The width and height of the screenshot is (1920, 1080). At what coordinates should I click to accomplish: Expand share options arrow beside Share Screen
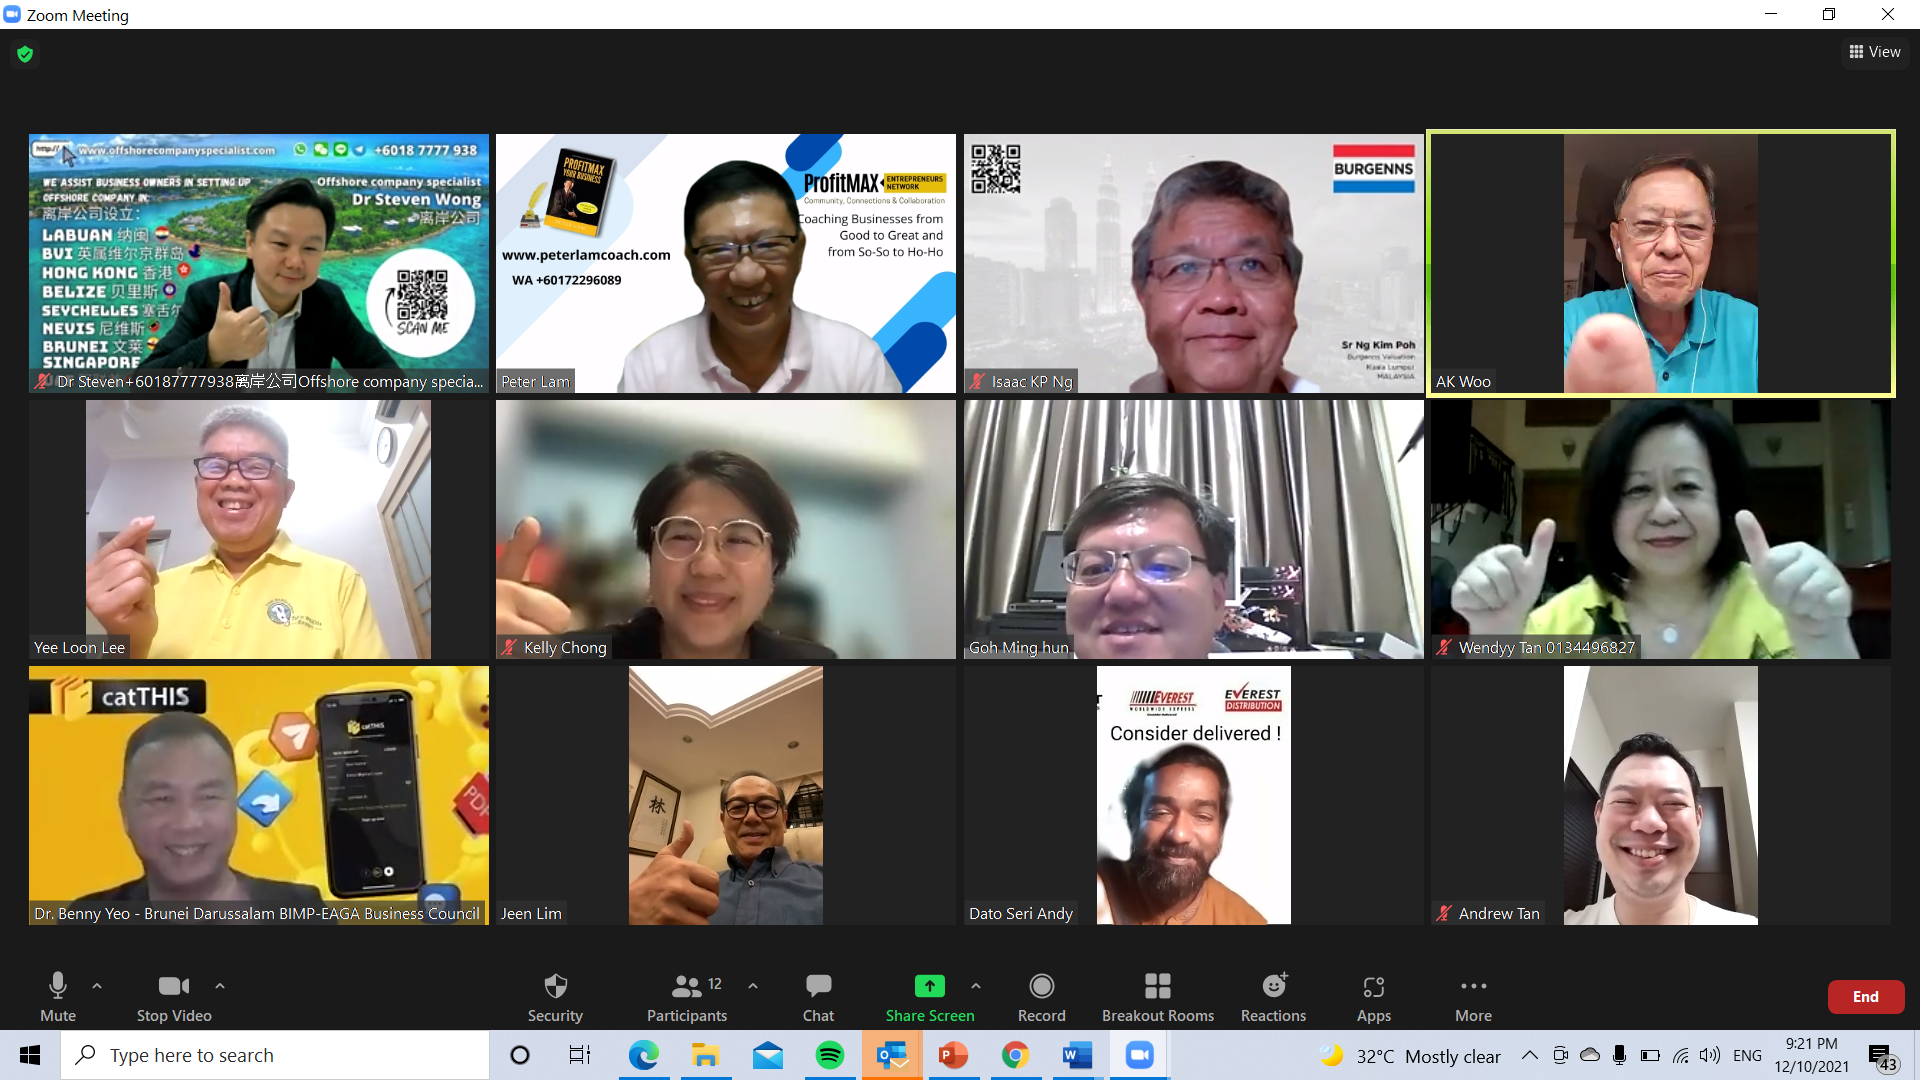[x=976, y=986]
